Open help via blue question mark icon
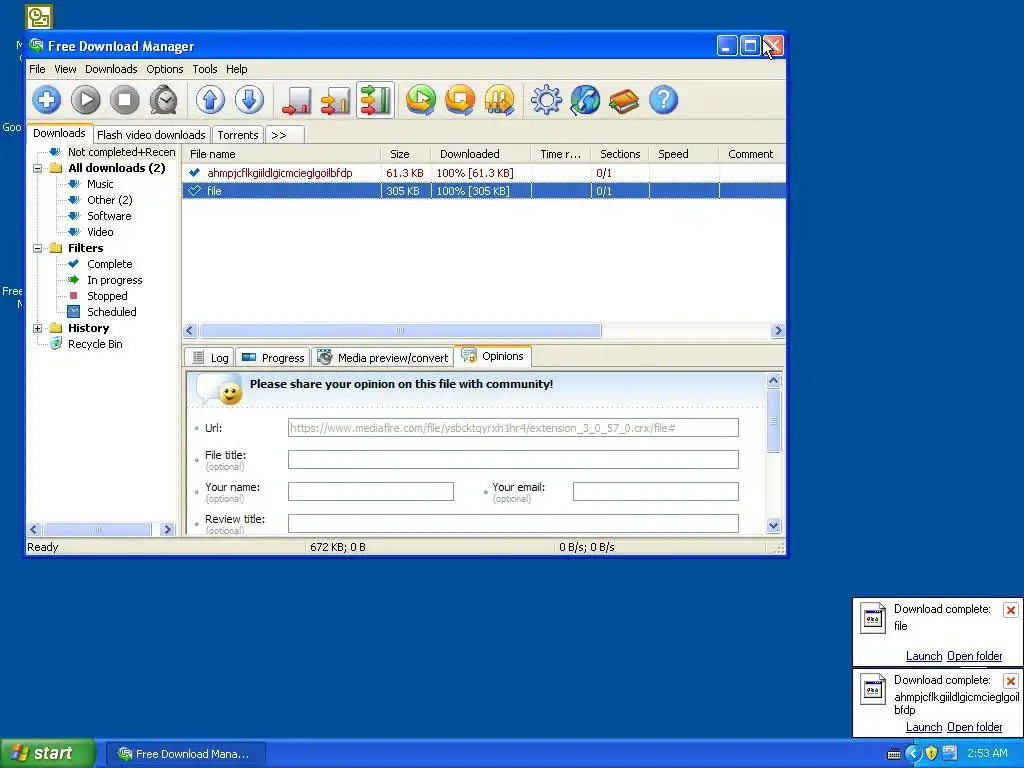1024x768 pixels. click(x=664, y=100)
